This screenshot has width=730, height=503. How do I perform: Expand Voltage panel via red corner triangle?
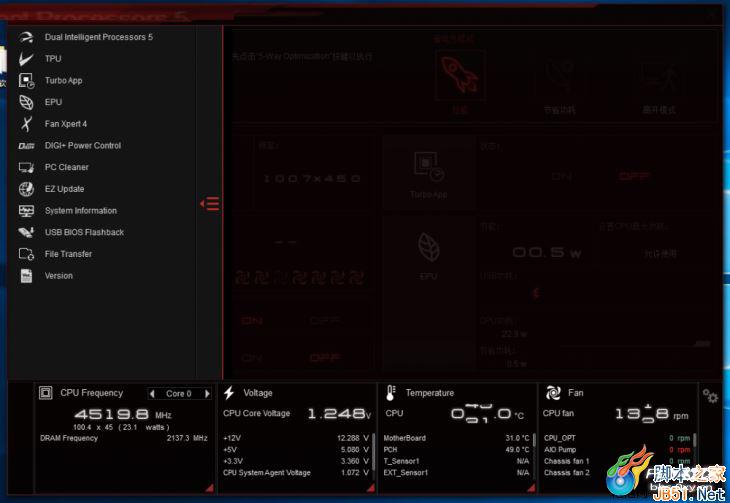[371, 488]
